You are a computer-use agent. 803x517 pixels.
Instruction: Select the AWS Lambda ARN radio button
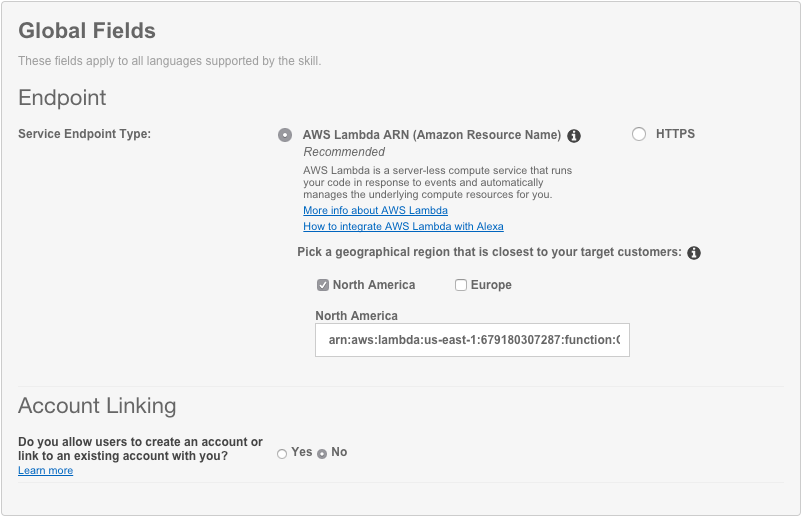tap(285, 135)
